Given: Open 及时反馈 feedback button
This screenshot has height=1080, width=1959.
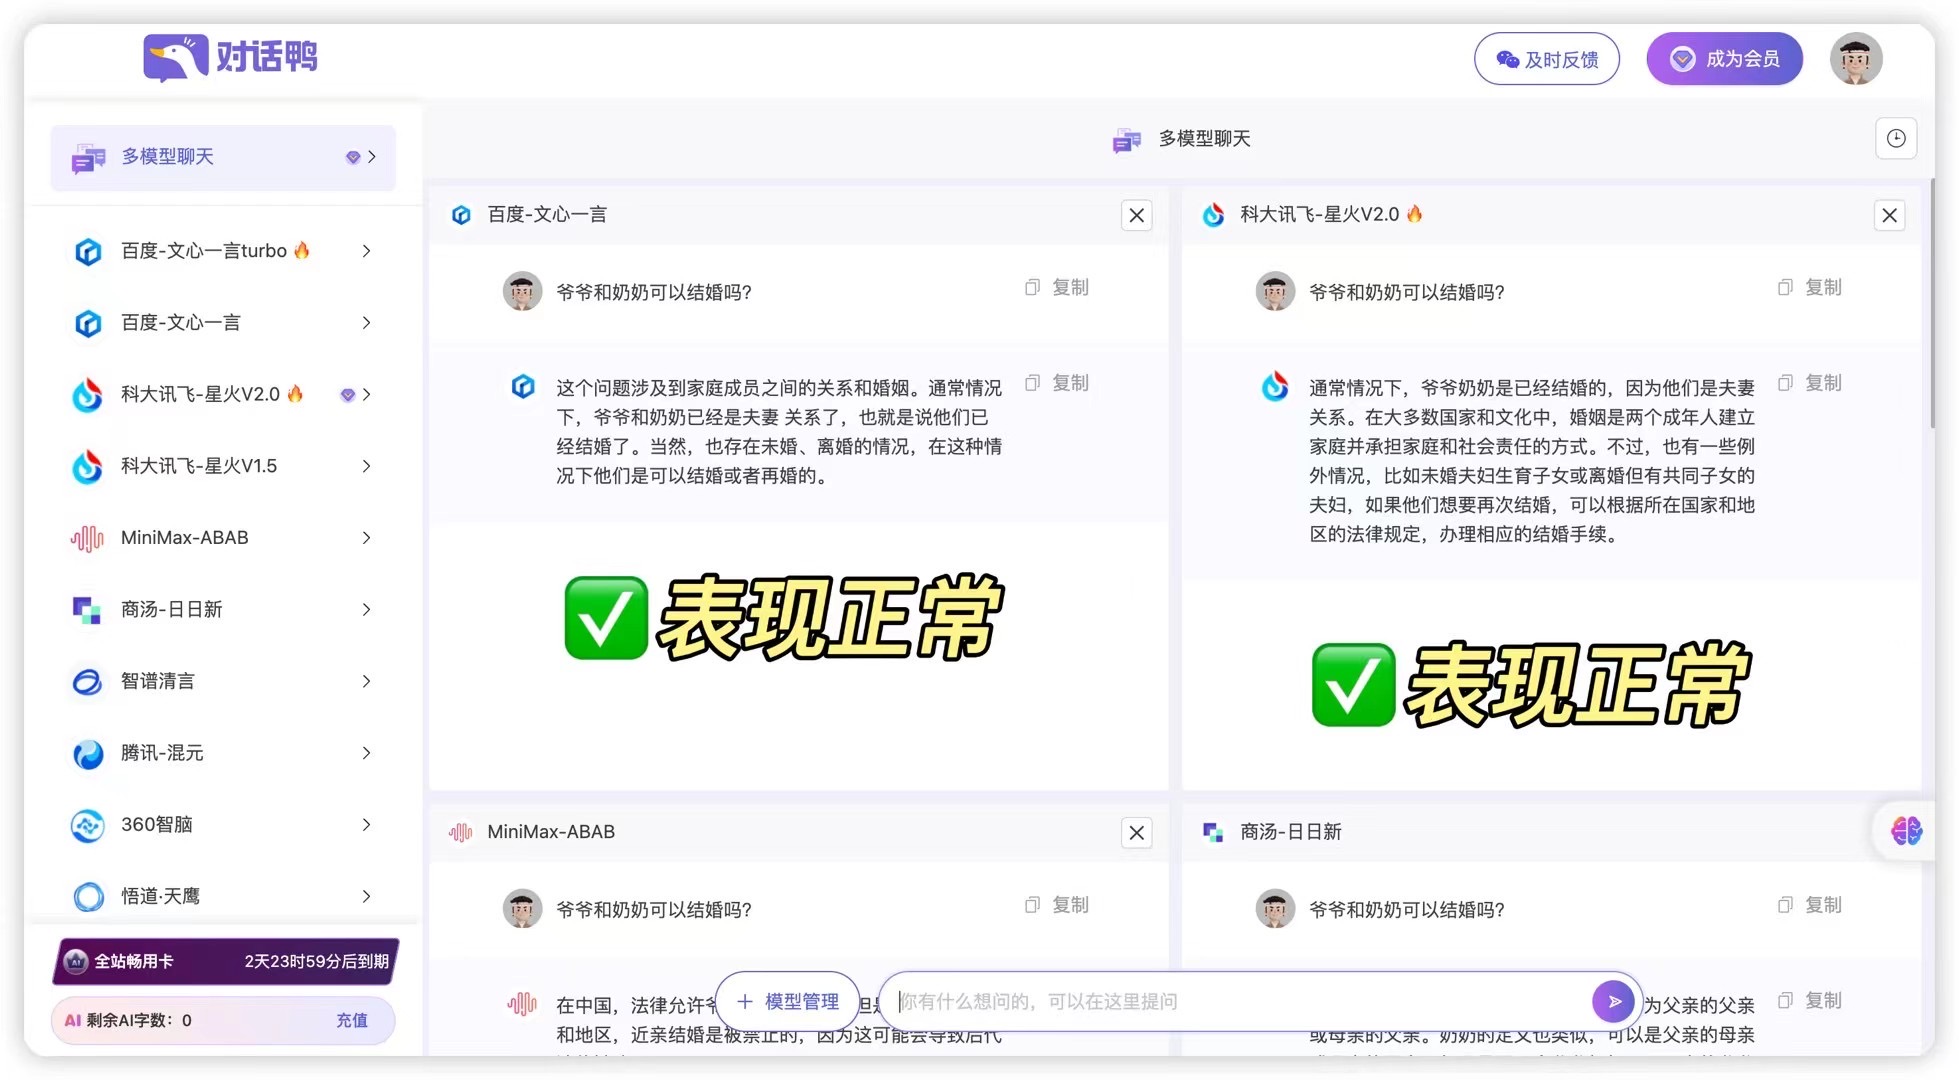Looking at the screenshot, I should click(1547, 59).
